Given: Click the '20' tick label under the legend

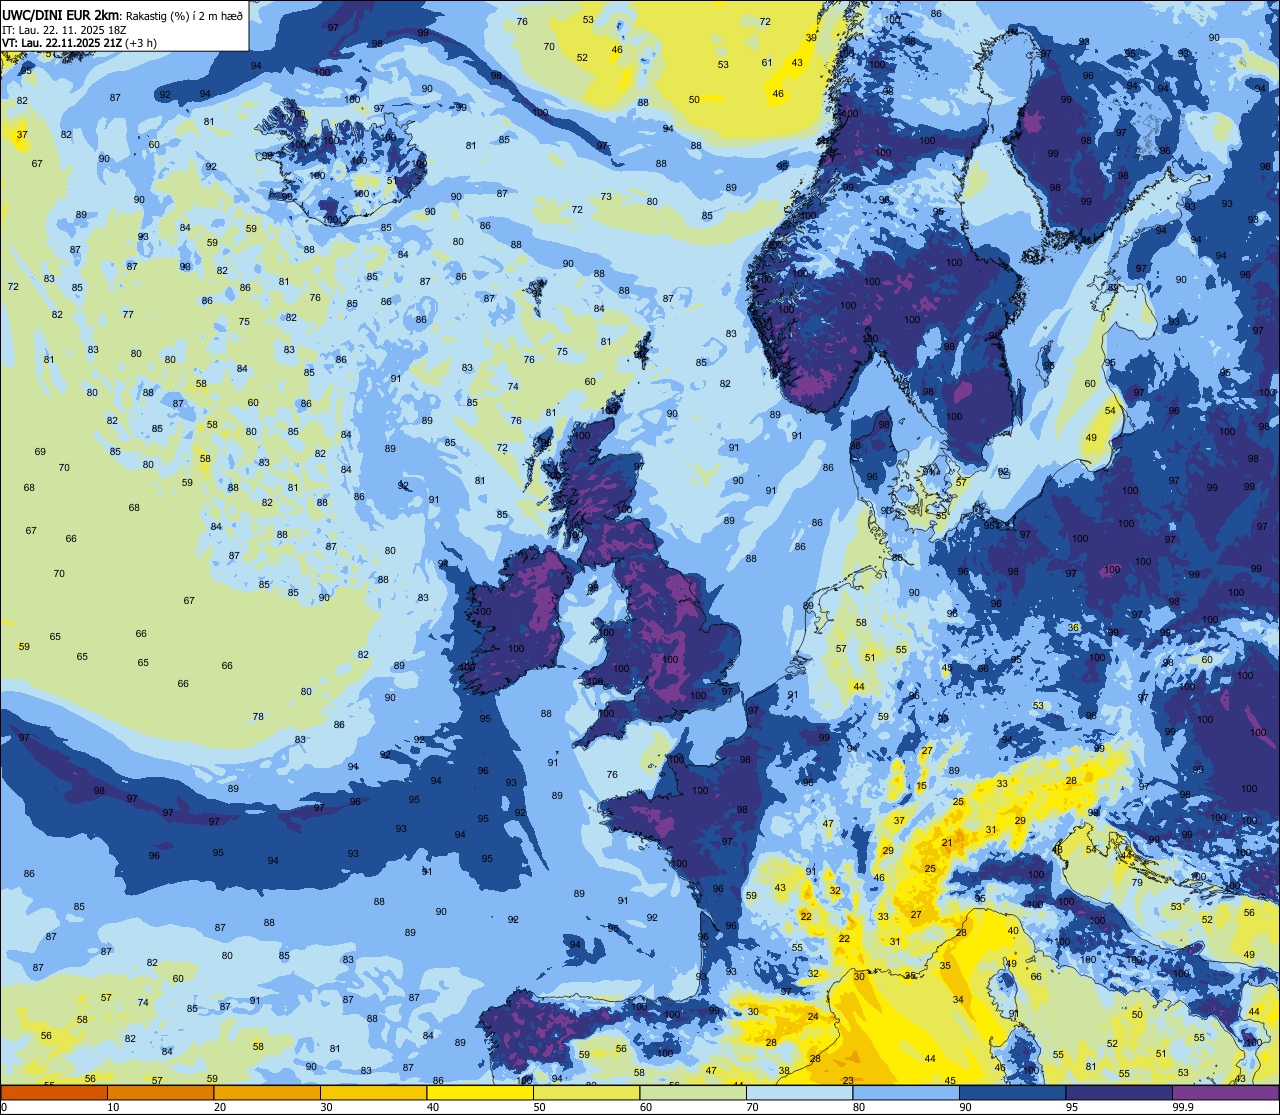Looking at the screenshot, I should click(220, 1107).
